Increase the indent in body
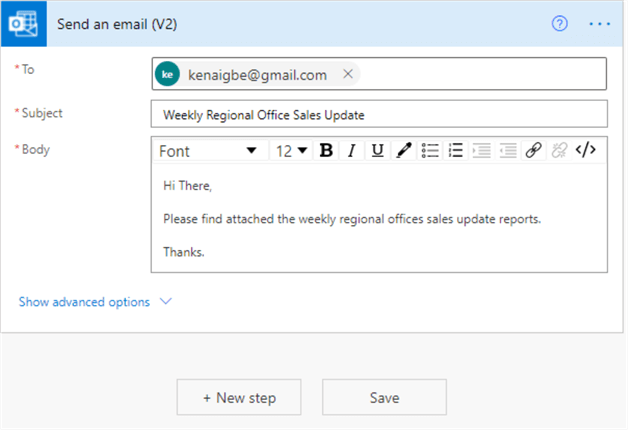This screenshot has height=430, width=628. tap(508, 151)
